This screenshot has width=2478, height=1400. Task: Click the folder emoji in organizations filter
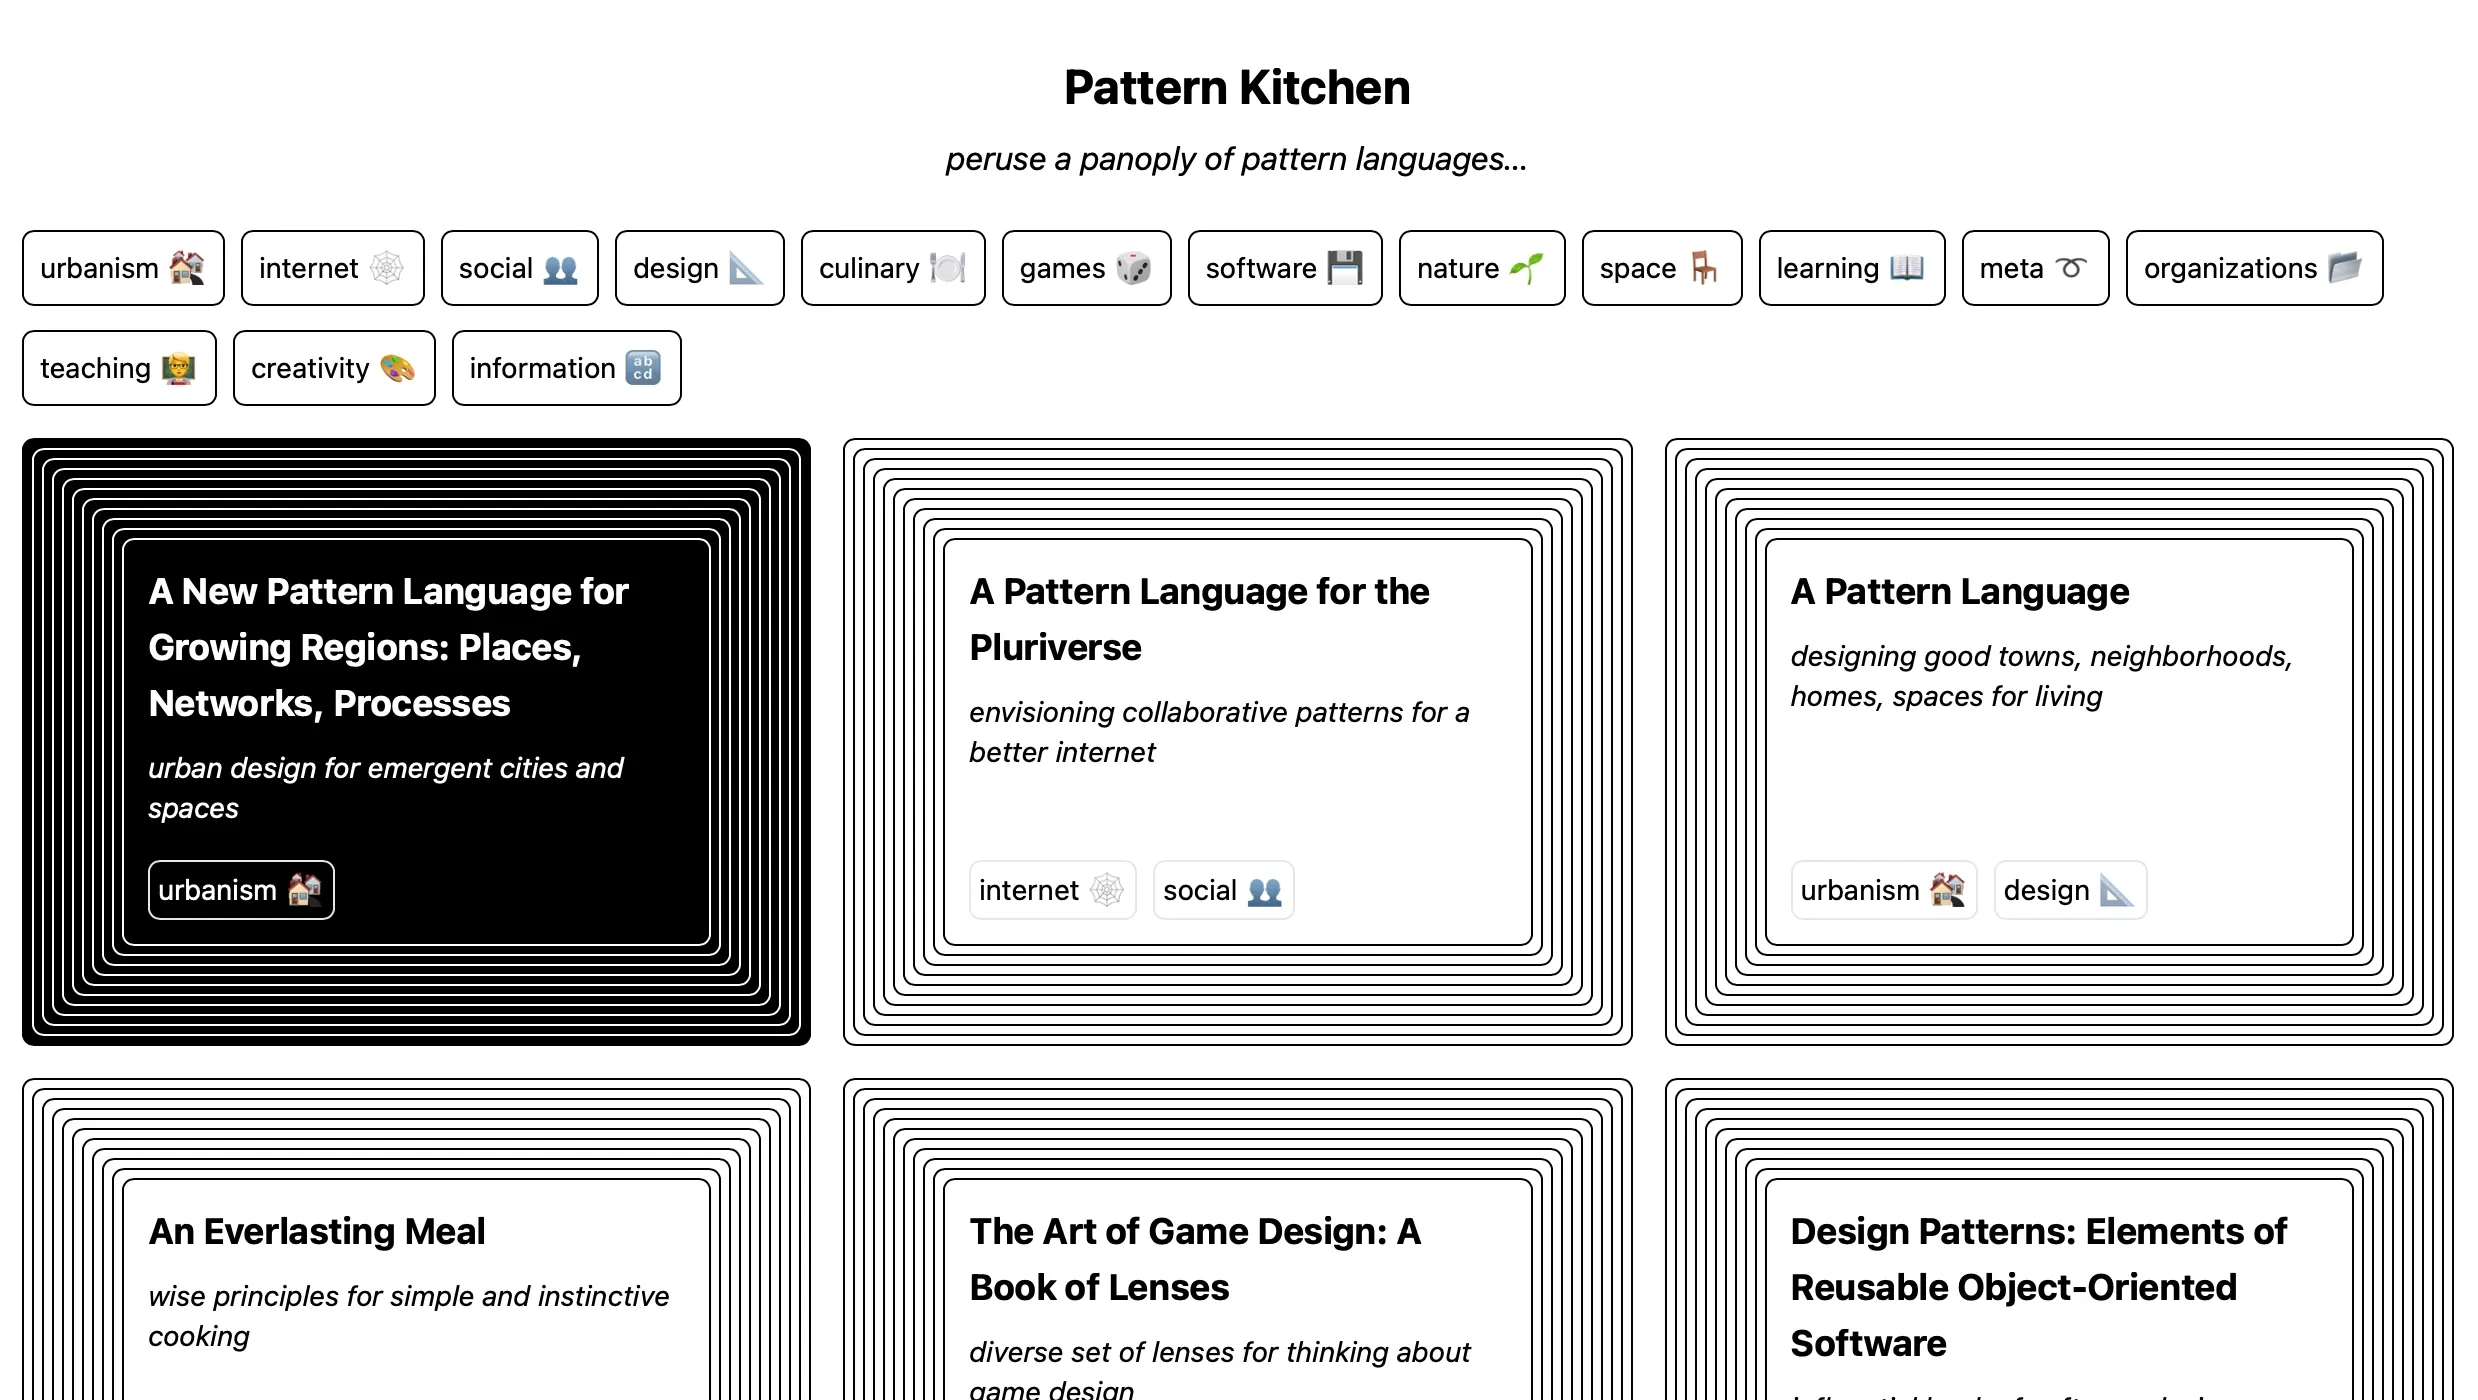pos(2345,268)
